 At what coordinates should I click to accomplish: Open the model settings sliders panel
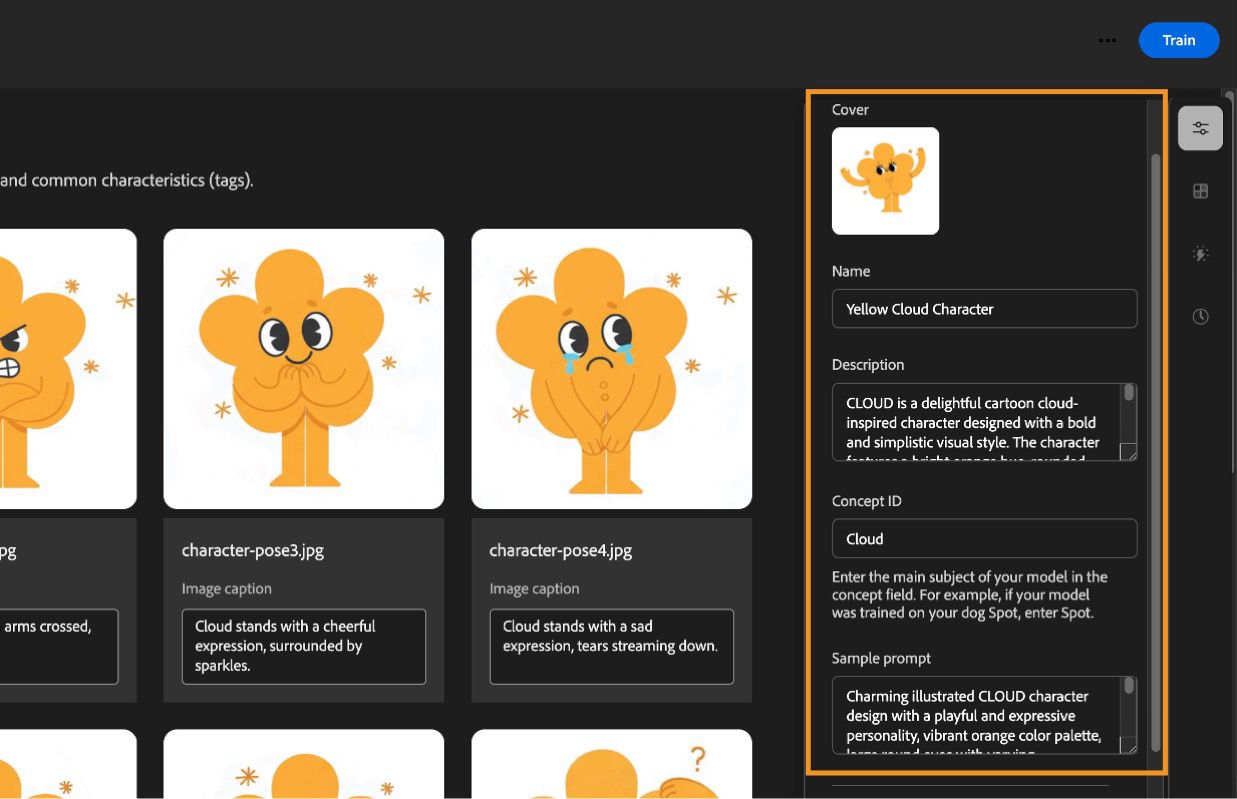[1200, 127]
